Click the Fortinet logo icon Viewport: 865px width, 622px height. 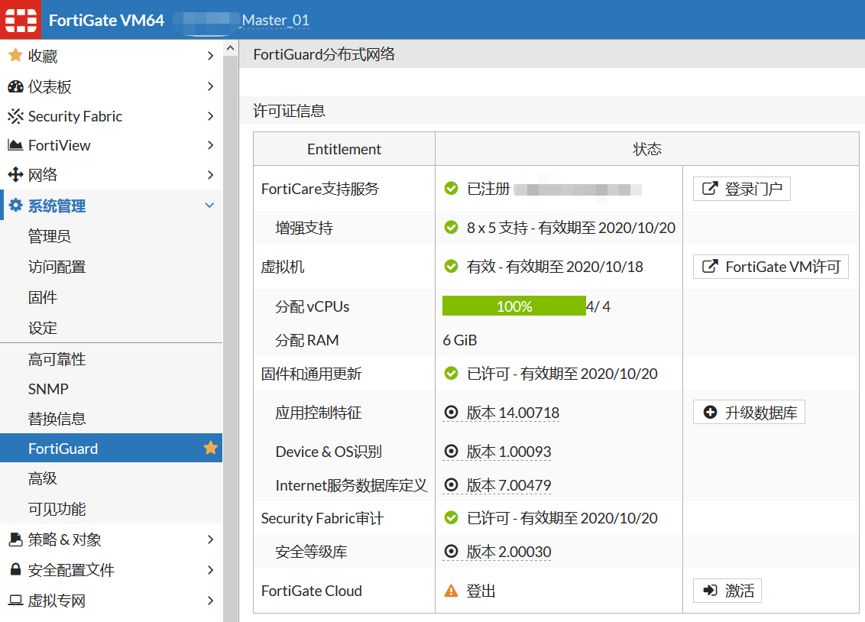(x=21, y=20)
